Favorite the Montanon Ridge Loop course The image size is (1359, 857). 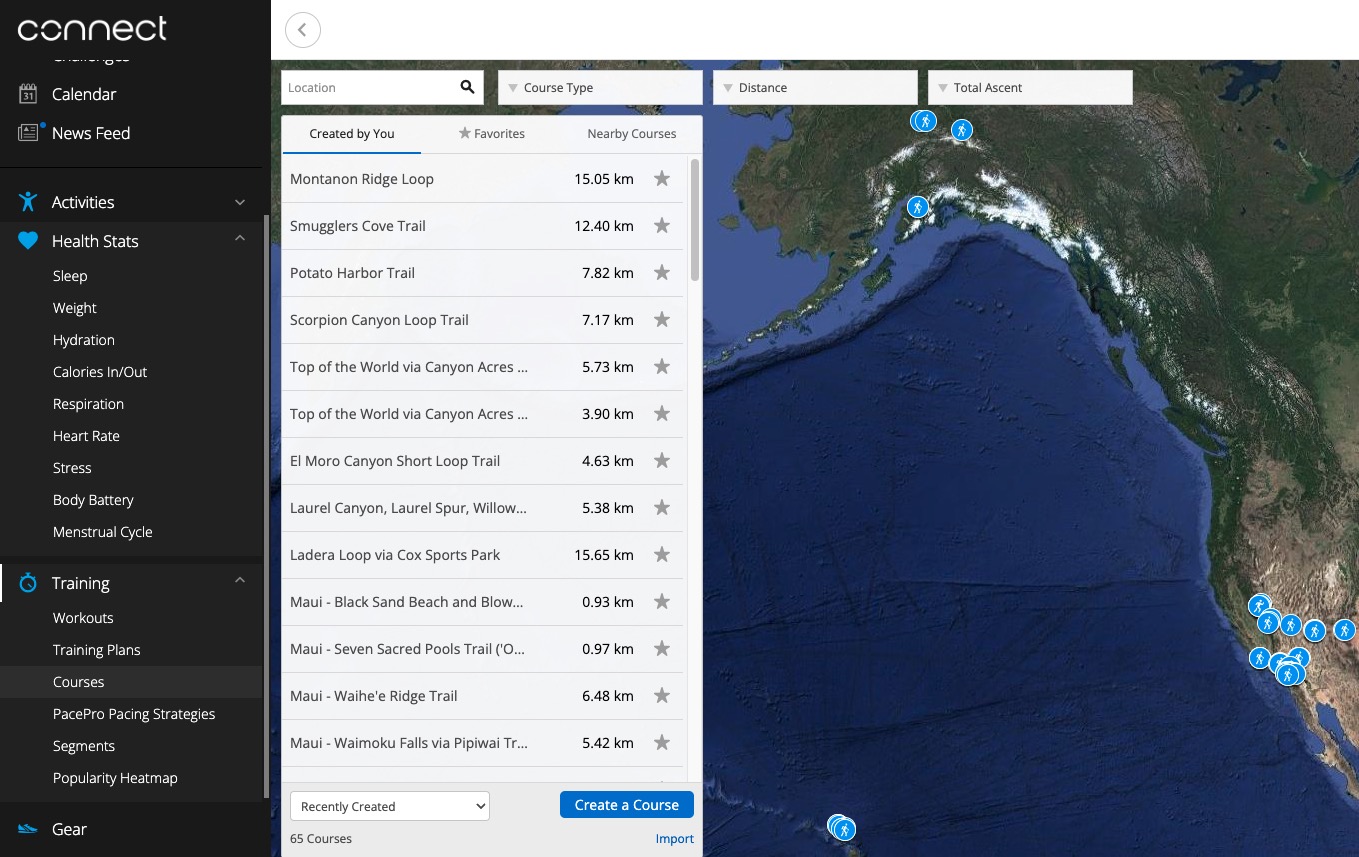tap(661, 179)
